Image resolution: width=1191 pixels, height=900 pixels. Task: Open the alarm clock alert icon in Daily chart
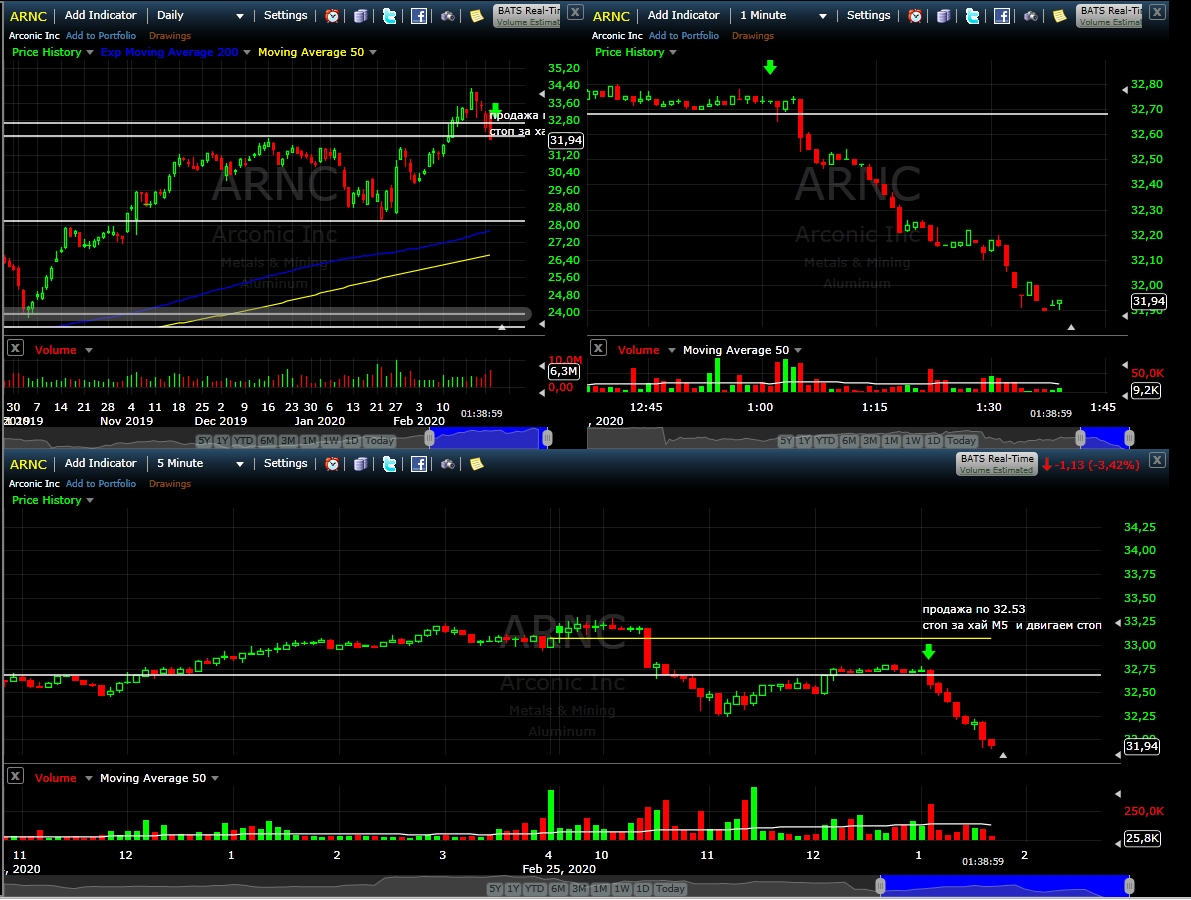tap(332, 16)
